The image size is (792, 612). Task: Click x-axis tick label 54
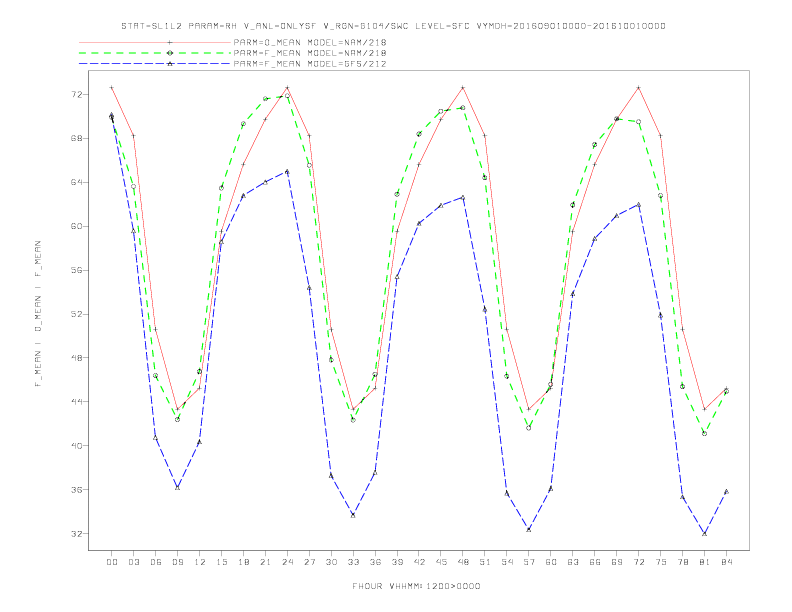click(x=507, y=562)
